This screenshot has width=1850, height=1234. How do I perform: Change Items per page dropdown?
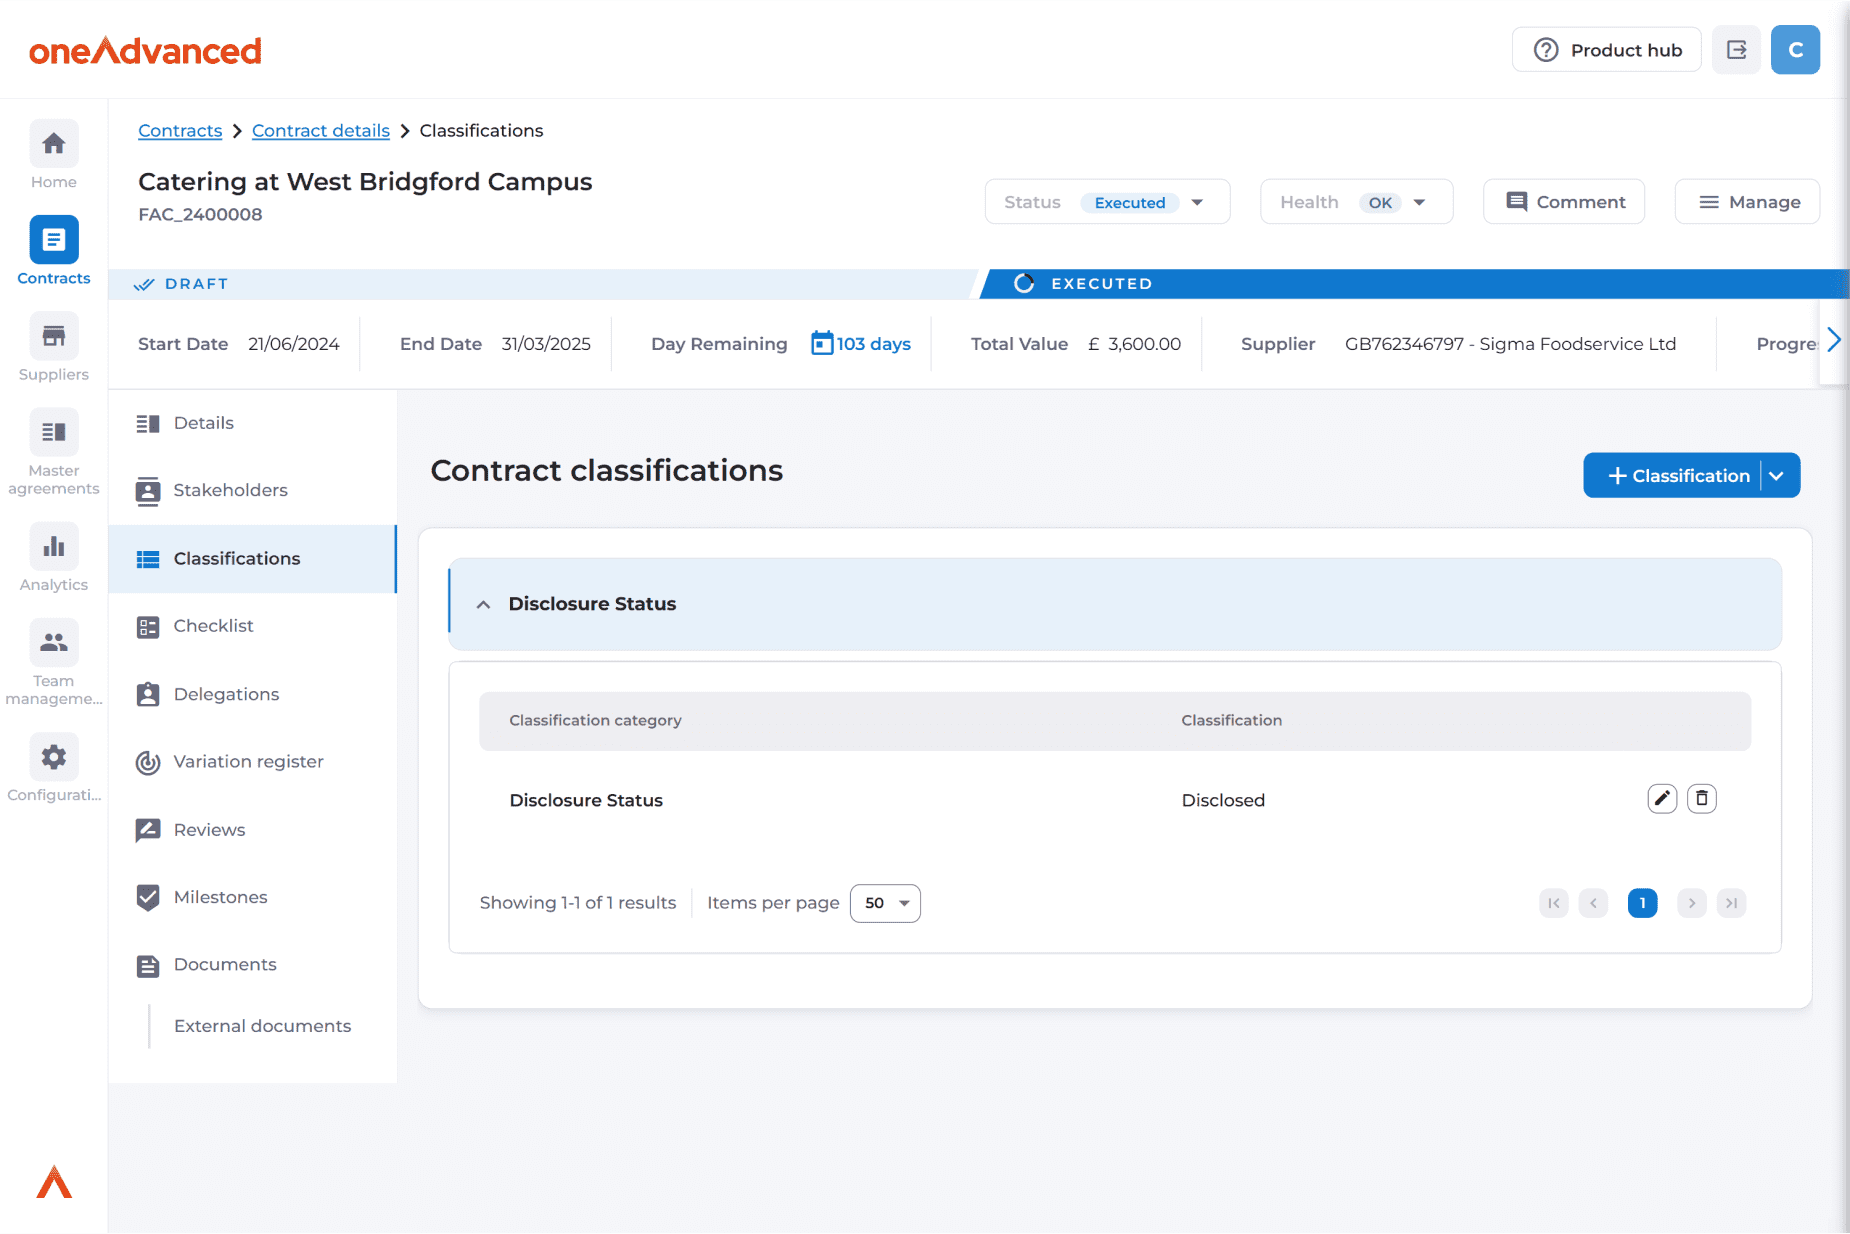885,903
